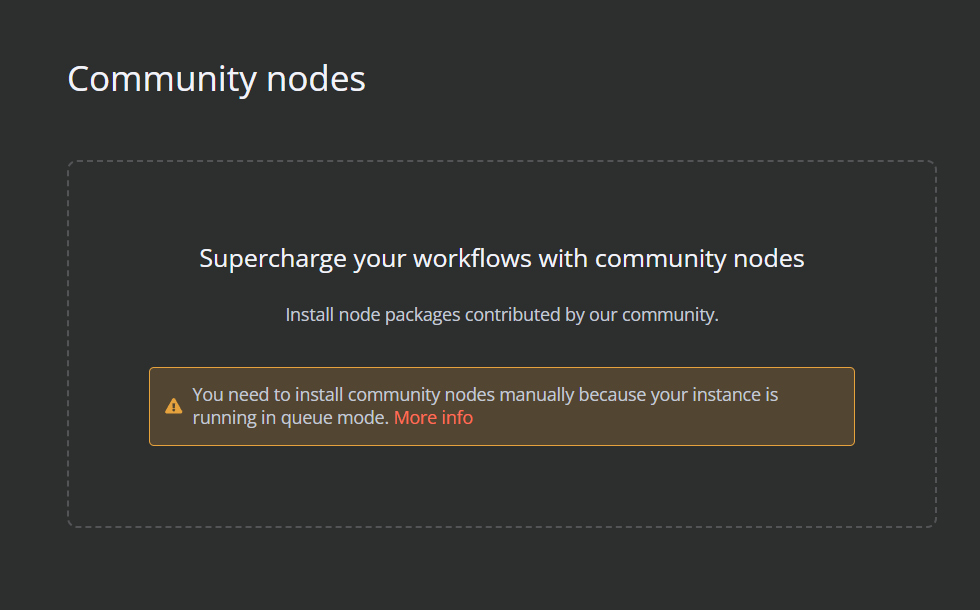Click 'Install' at the description's start
The height and width of the screenshot is (610, 980).
[x=309, y=314]
